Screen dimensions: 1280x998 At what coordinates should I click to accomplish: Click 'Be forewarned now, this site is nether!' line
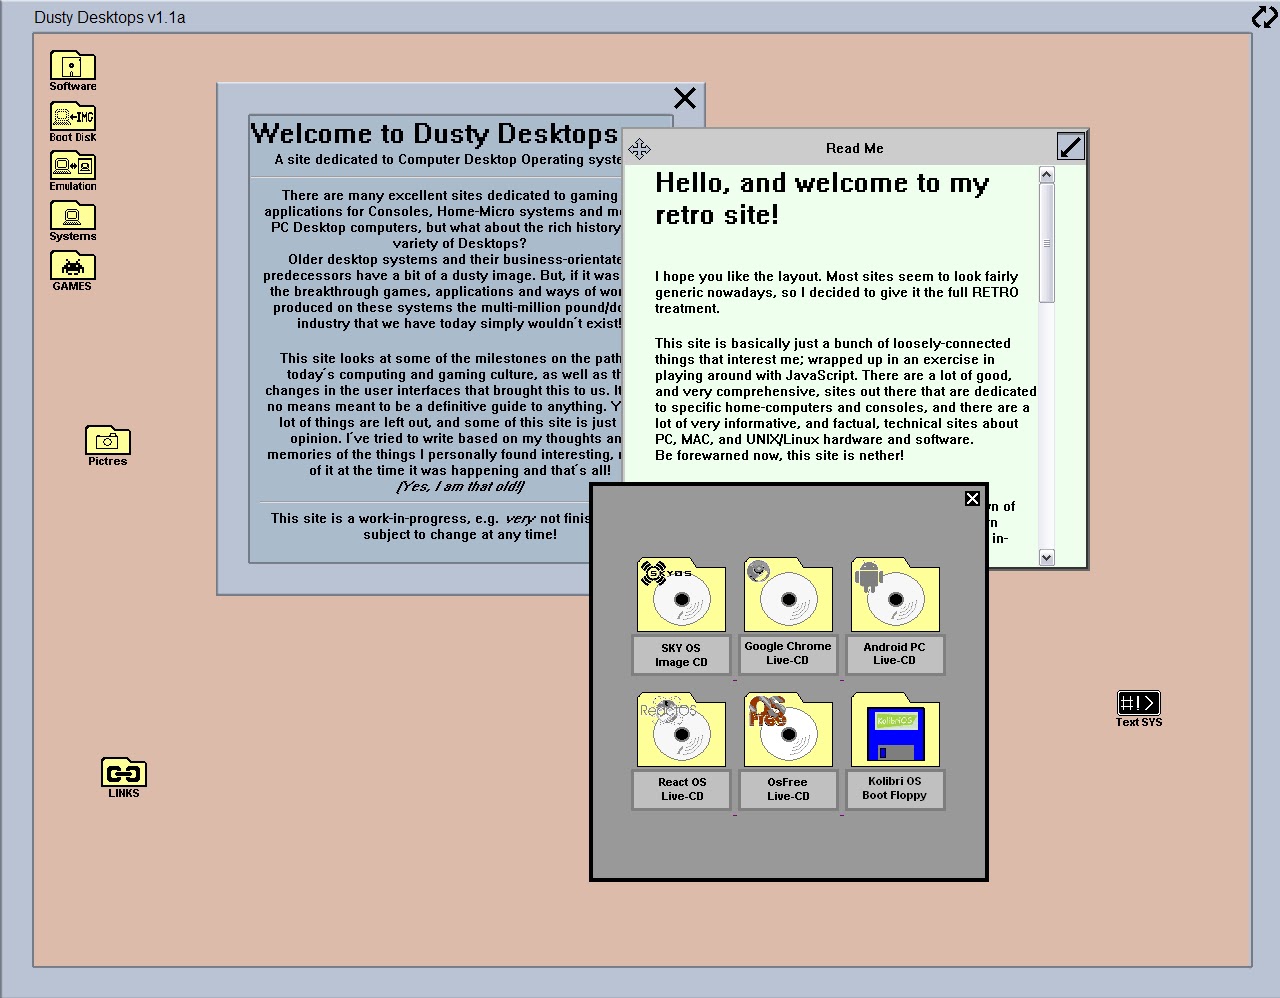pos(780,455)
